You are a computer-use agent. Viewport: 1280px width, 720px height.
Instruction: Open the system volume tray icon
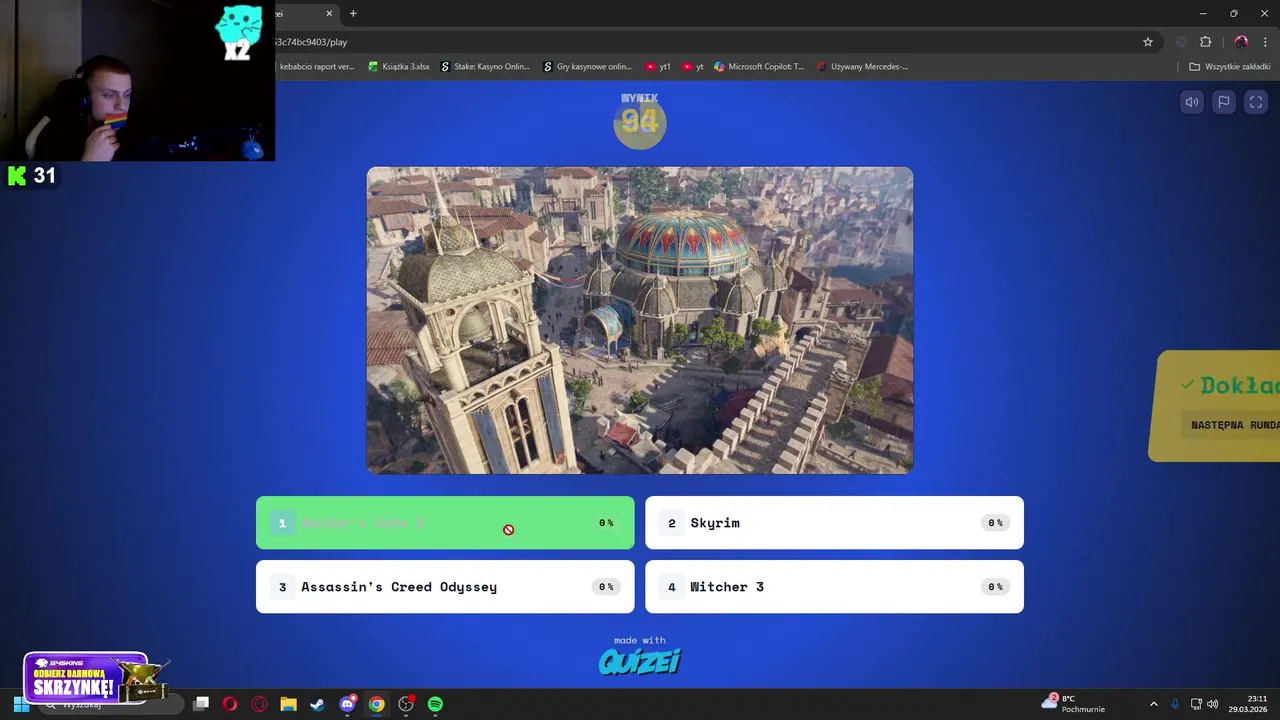[x=1212, y=704]
